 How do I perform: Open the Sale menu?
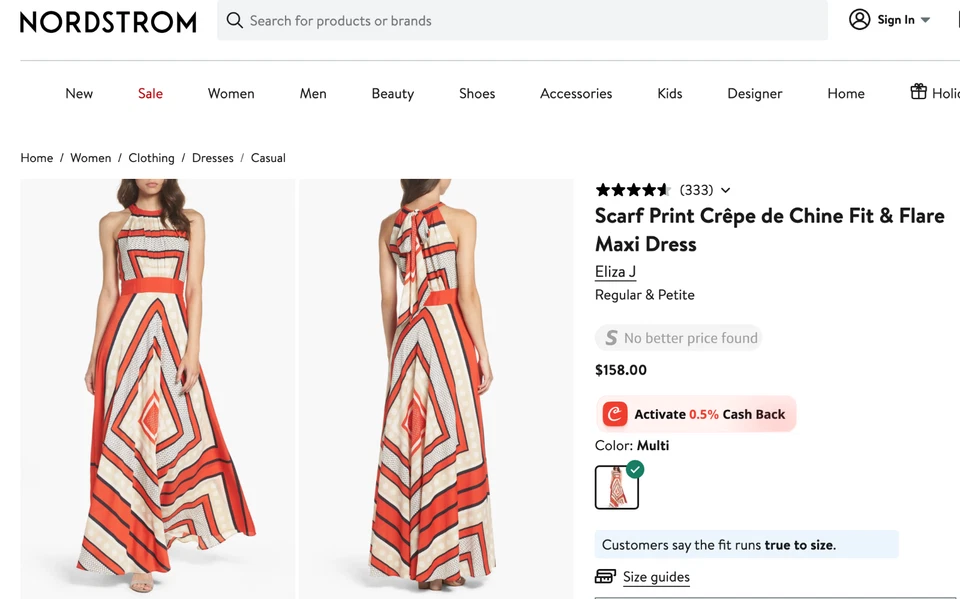[150, 93]
